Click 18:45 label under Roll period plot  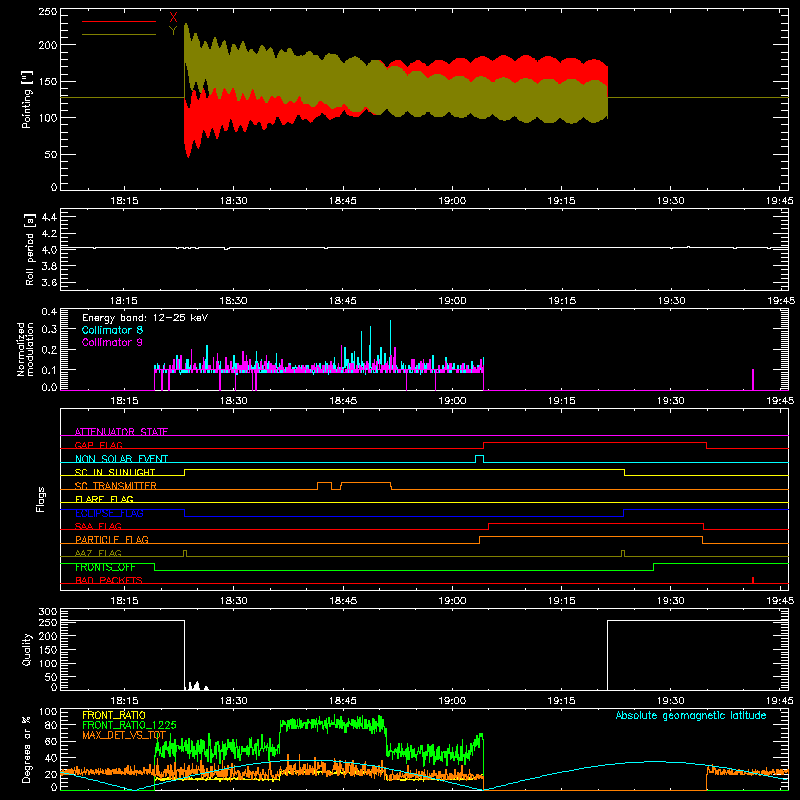click(343, 301)
